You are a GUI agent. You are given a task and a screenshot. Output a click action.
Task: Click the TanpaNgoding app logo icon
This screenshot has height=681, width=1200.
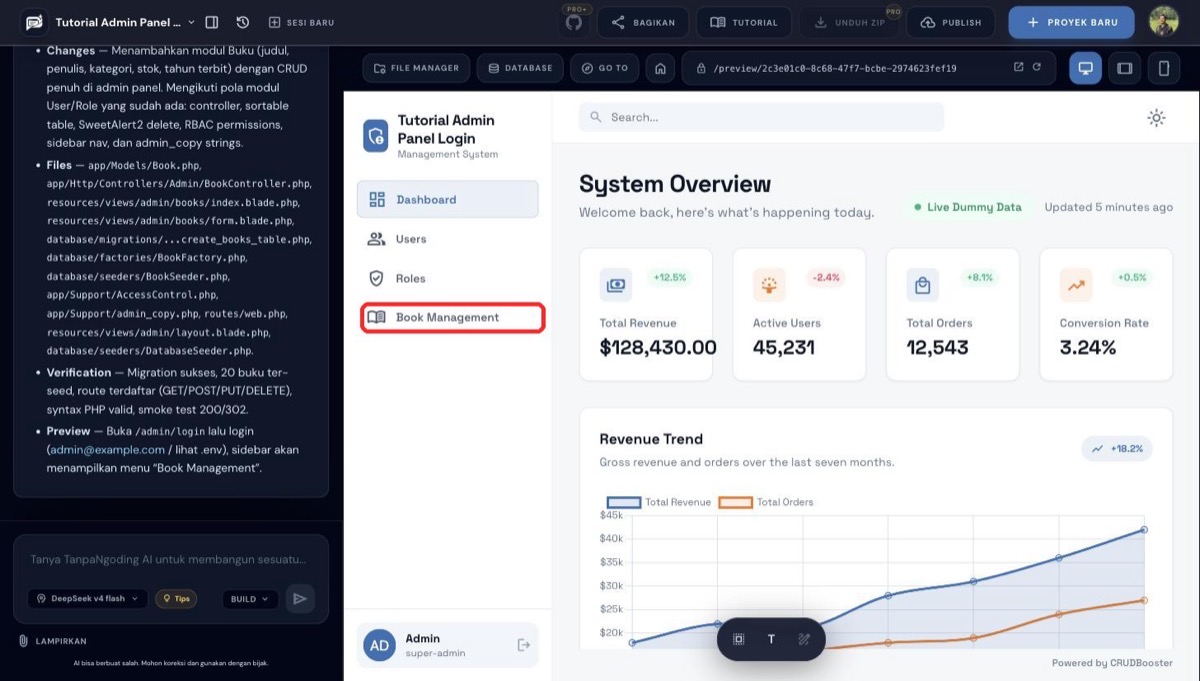[x=34, y=22]
